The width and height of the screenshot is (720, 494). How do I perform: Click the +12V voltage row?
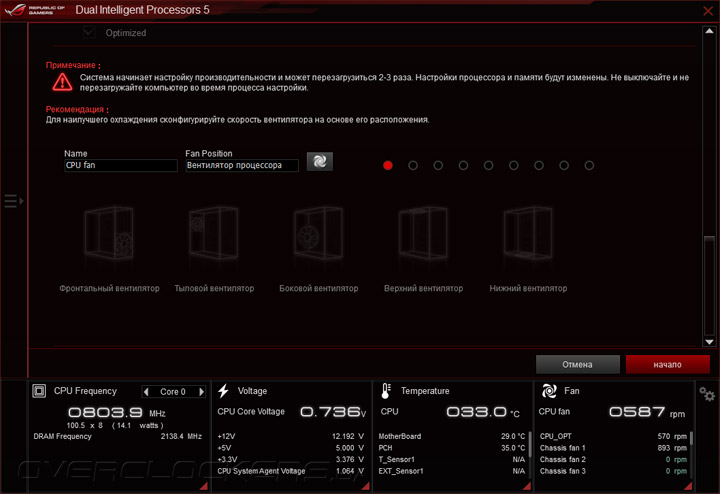pos(291,436)
